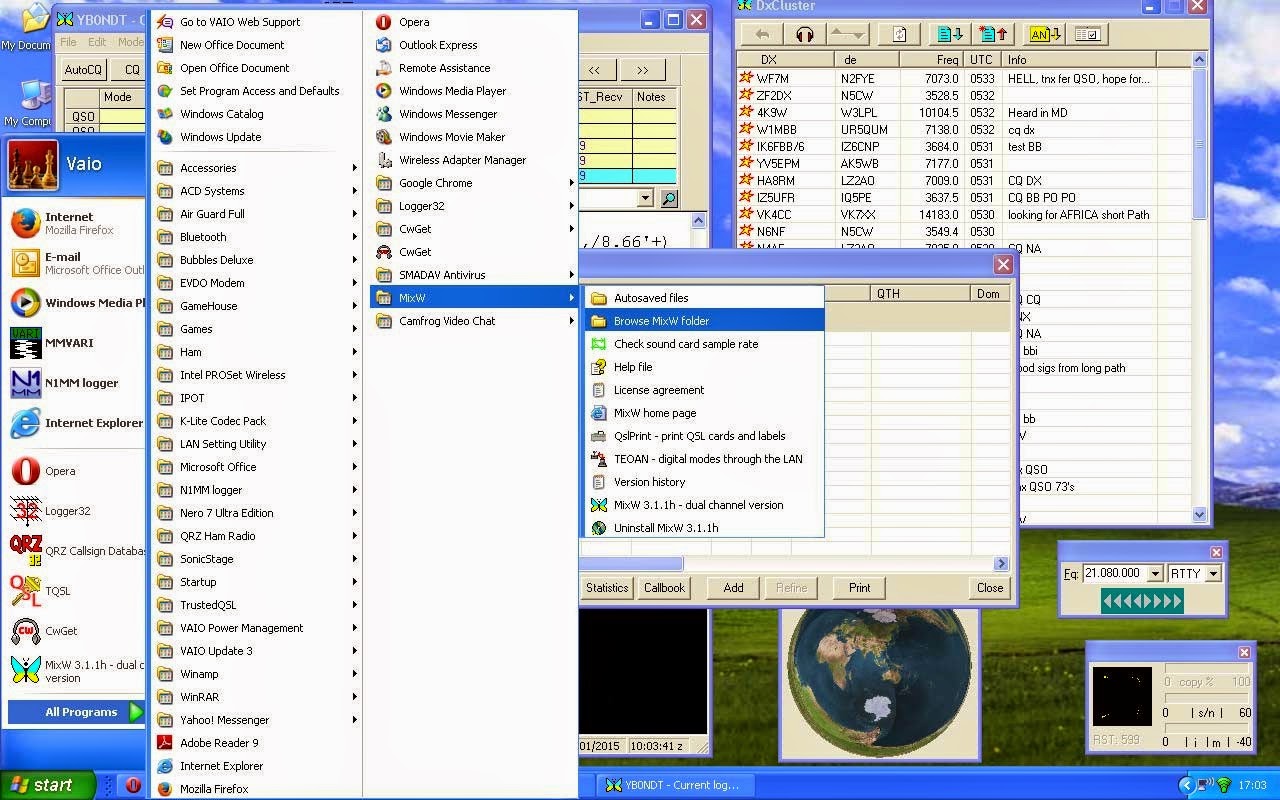Select Uninstall MixW 3.1.1h
The image size is (1280, 800).
coord(704,528)
